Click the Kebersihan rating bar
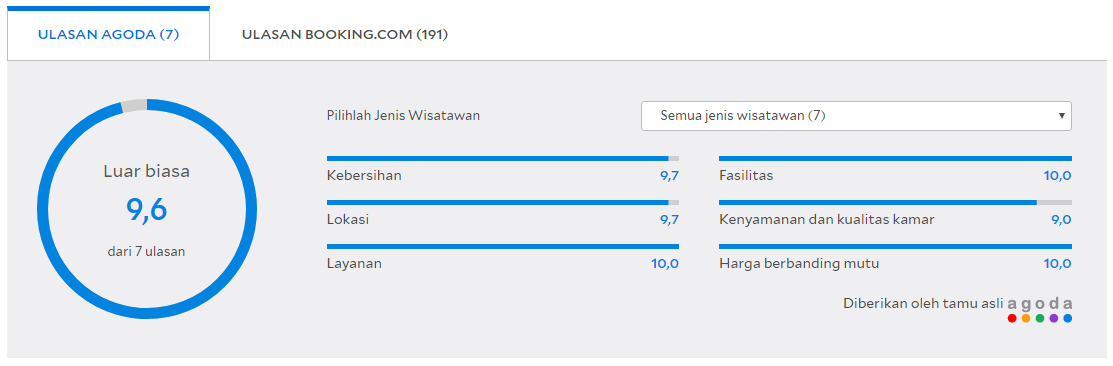1113x366 pixels. [503, 158]
